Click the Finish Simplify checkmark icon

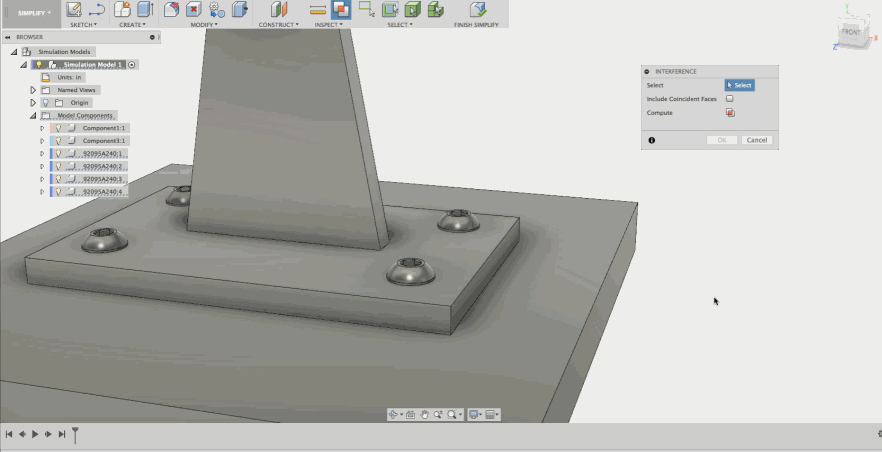[477, 10]
